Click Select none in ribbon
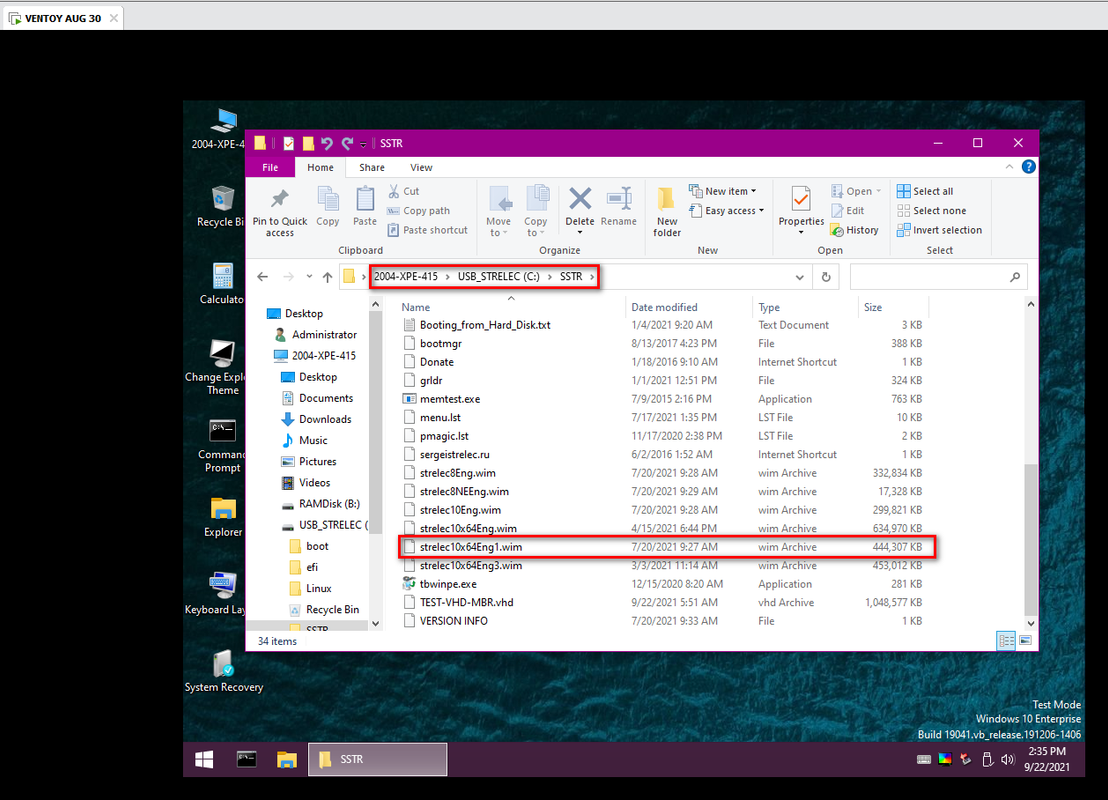 931,211
